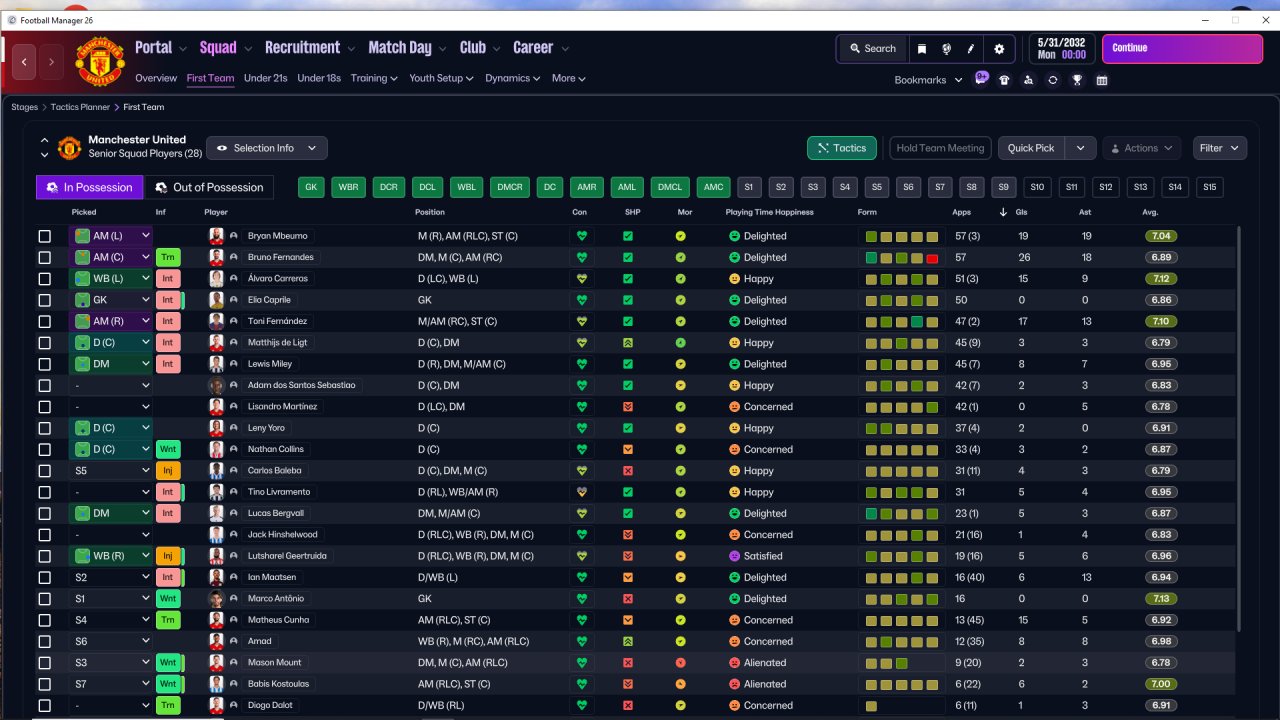Click Elio Caprile's player portrait icon
This screenshot has width=1280, height=720.
tap(216, 300)
